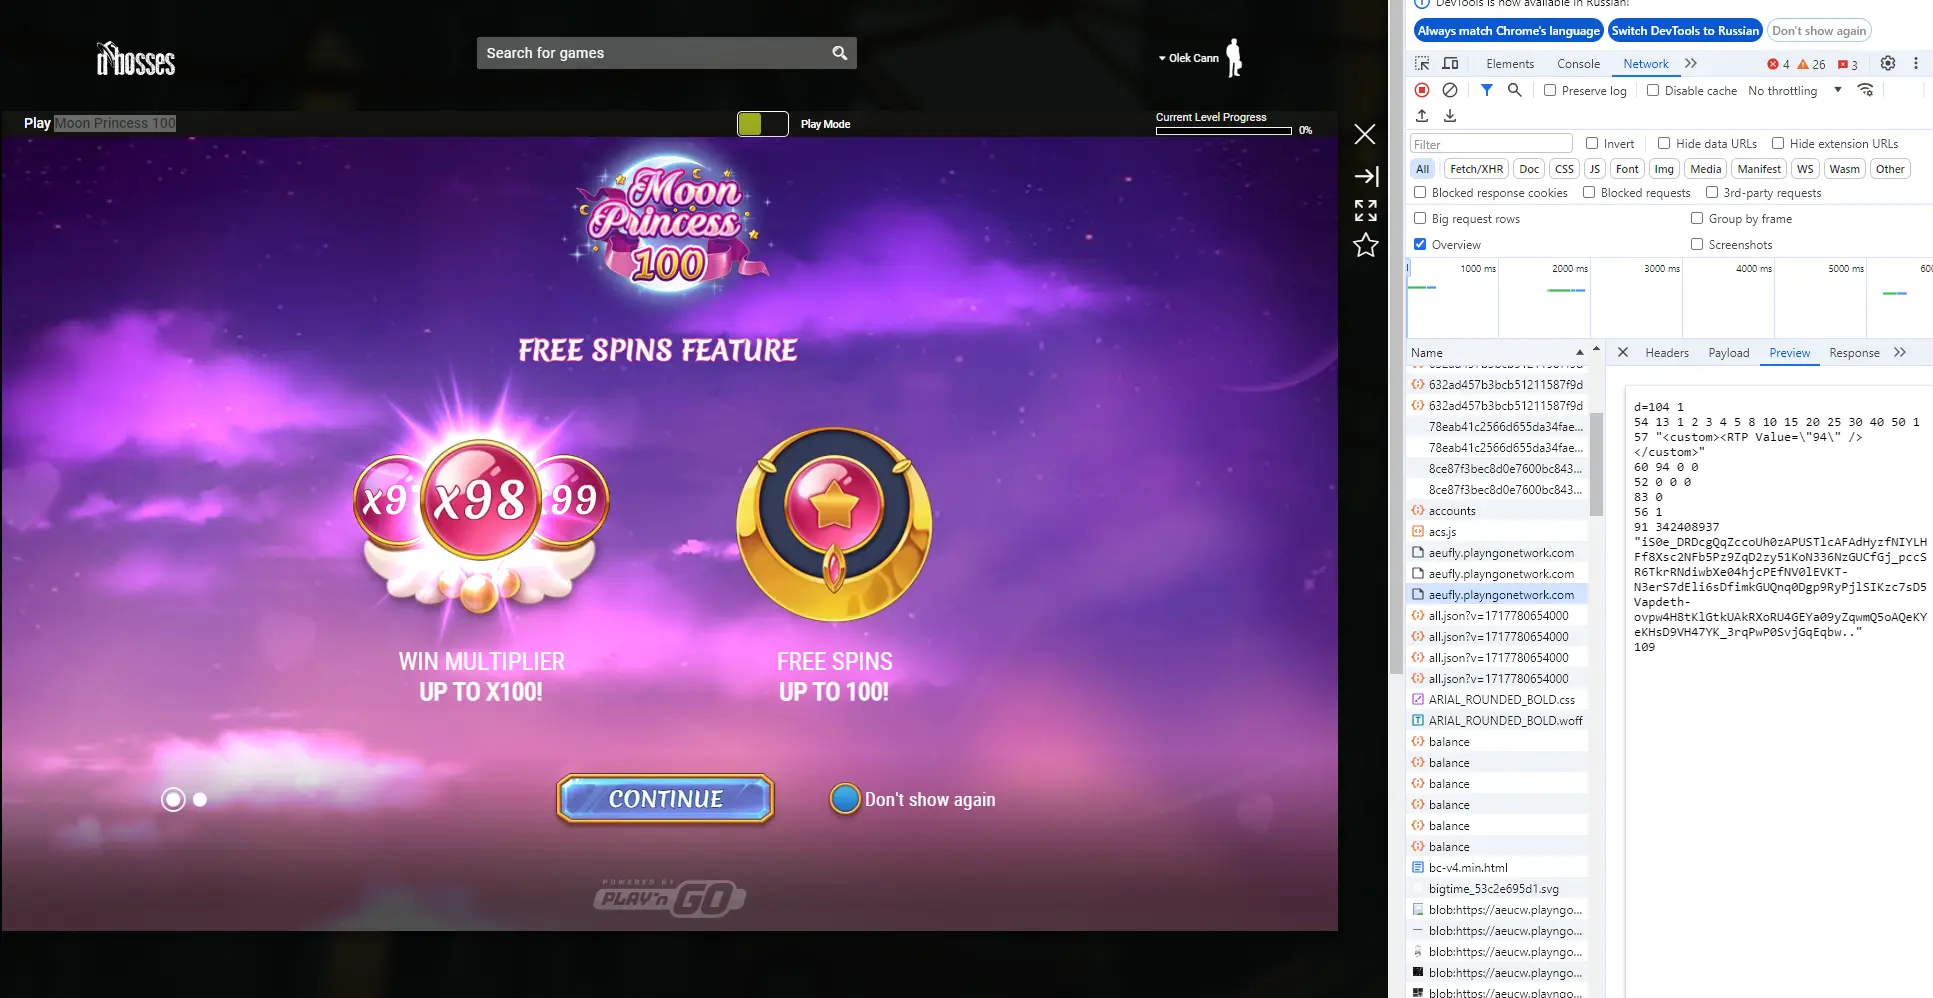Viewport: 1933px width, 998px height.
Task: Add game to favorites with star icon
Action: click(x=1366, y=245)
